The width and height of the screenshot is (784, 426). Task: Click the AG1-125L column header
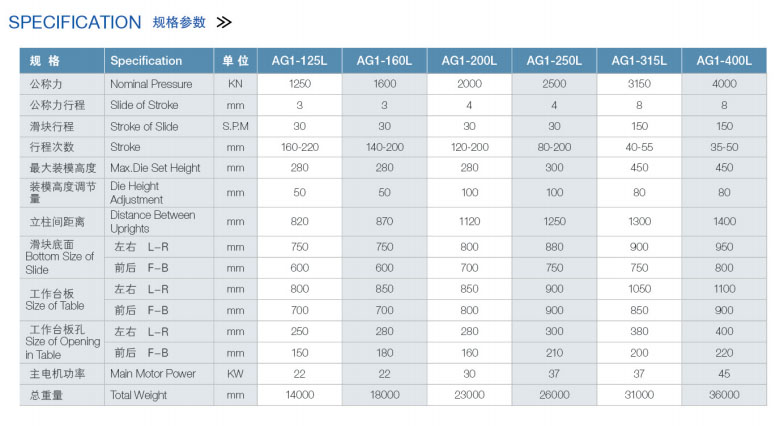(x=299, y=60)
